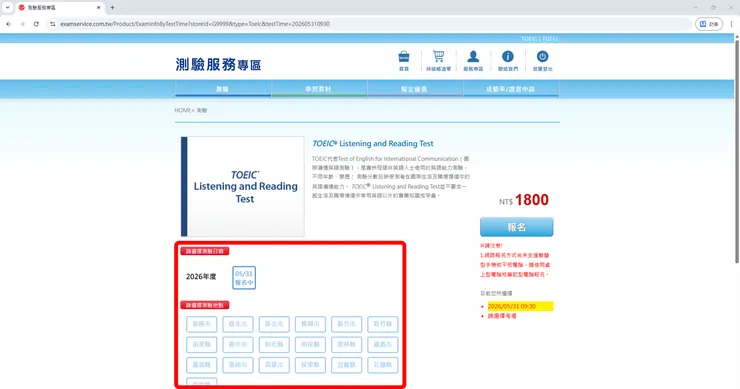Viewport: 740px width, 389px height.
Task: Choose 屏東縣 as test location
Action: (x=310, y=365)
